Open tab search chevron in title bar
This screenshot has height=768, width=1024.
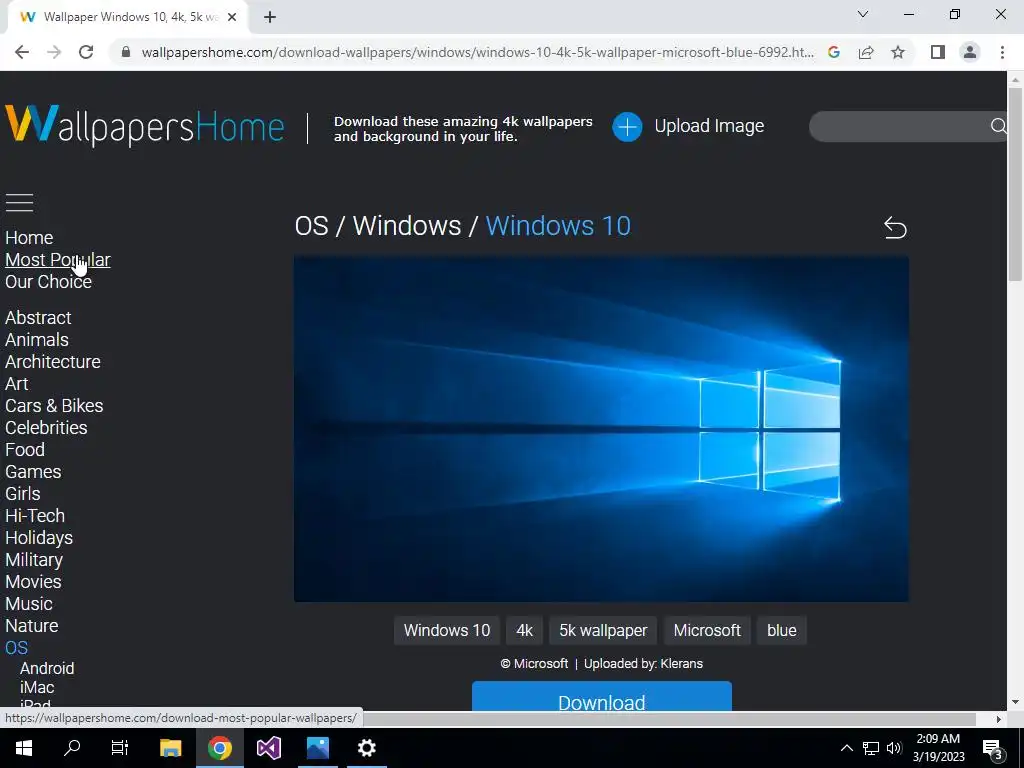(863, 14)
